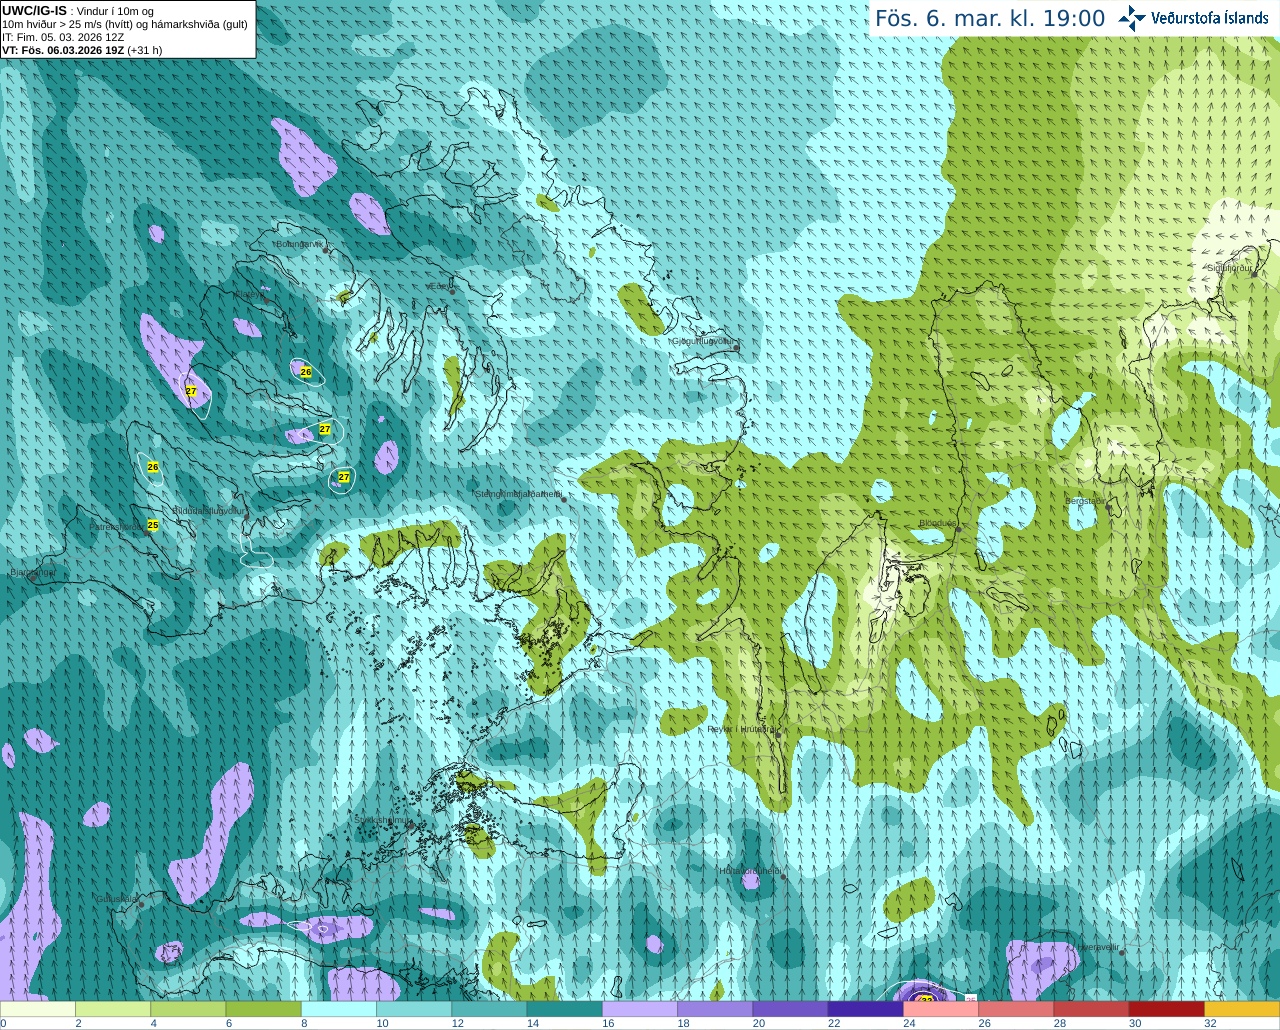Click the Gjögurflugvöllur station label
The width and height of the screenshot is (1280, 1030).
704,341
